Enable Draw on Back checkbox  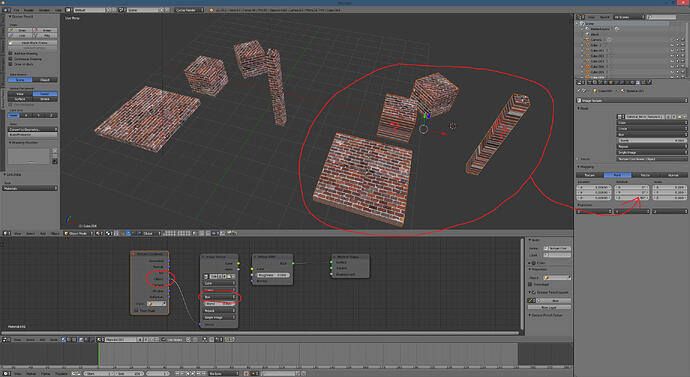(11, 64)
